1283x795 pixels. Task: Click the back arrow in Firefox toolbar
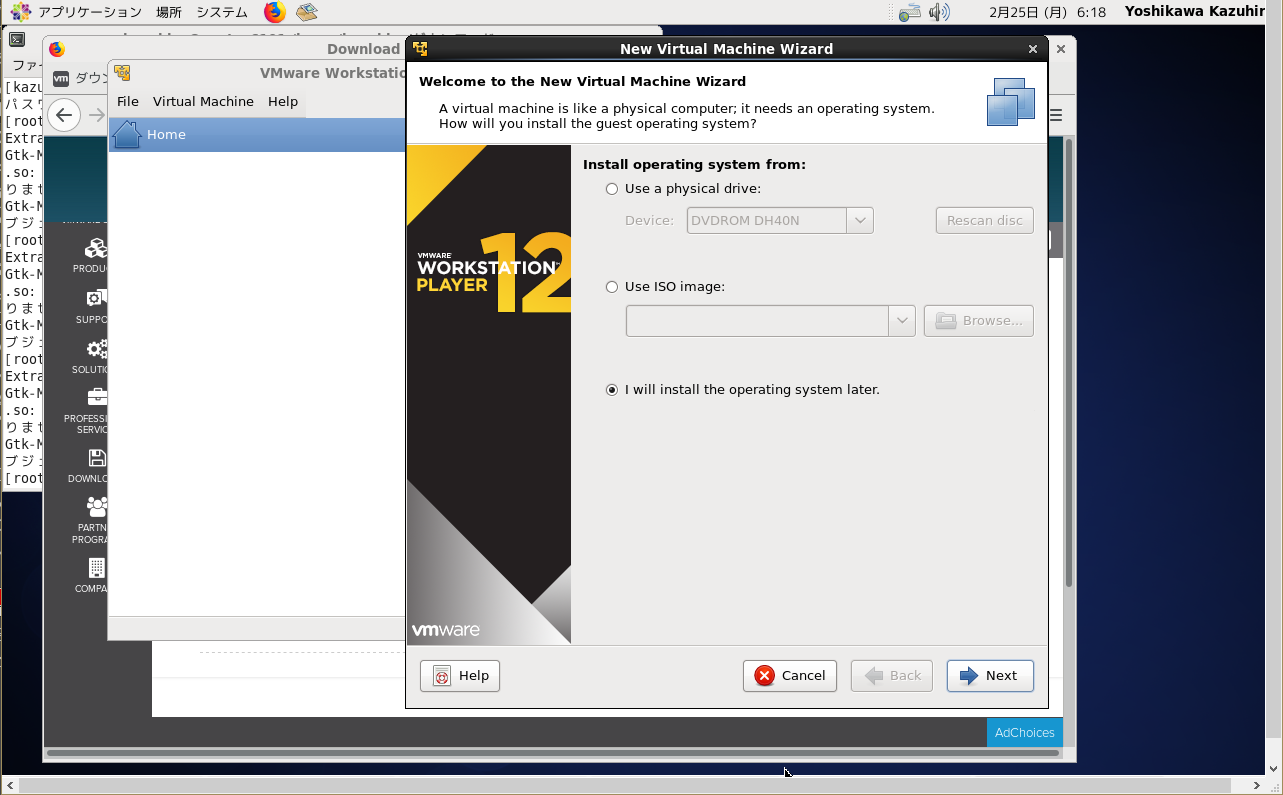64,114
